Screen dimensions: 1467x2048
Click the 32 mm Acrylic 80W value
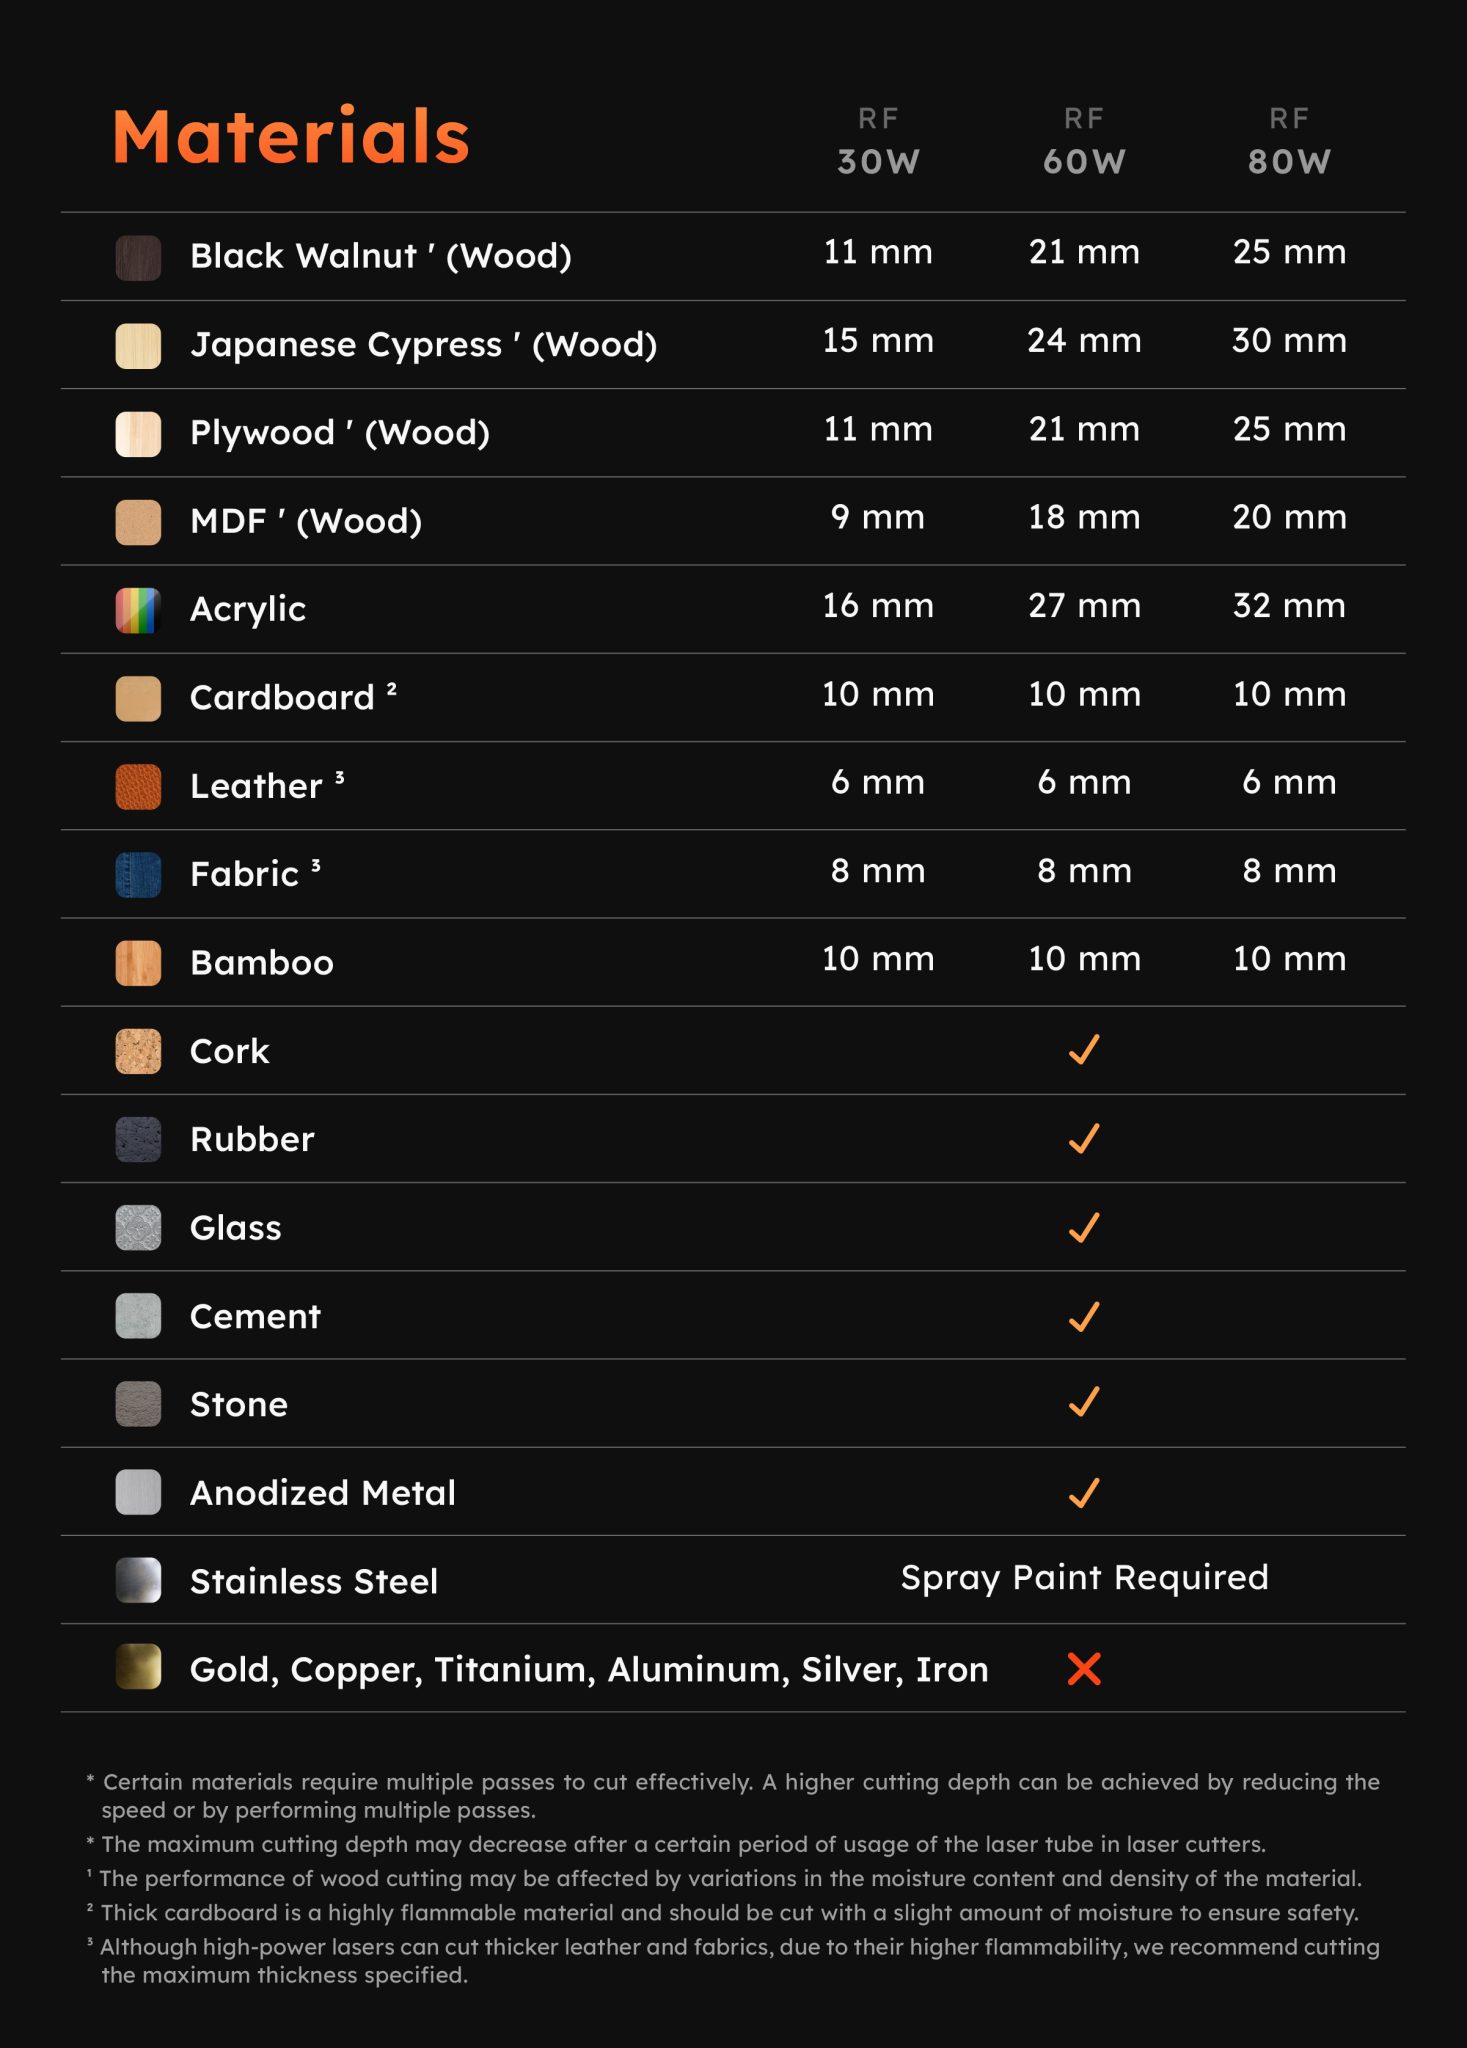(x=1289, y=606)
